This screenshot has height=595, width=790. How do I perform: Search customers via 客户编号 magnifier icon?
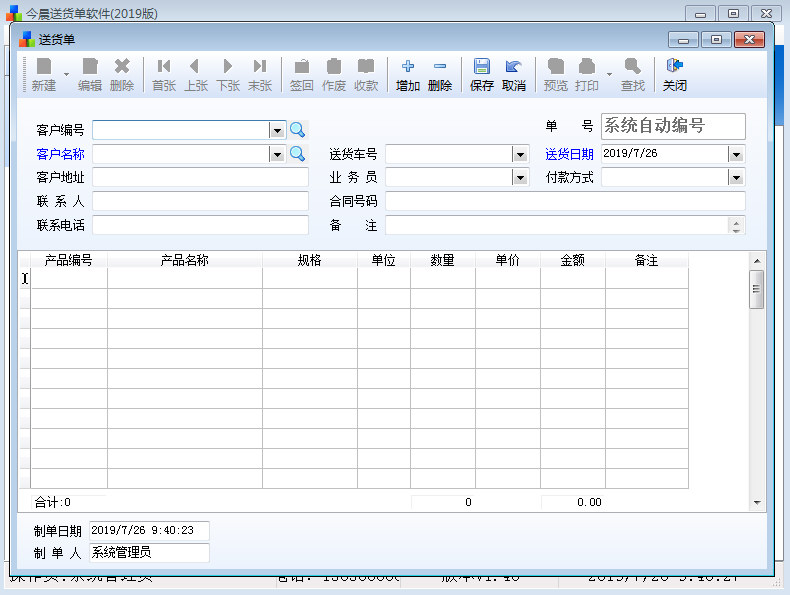pyautogui.click(x=297, y=130)
